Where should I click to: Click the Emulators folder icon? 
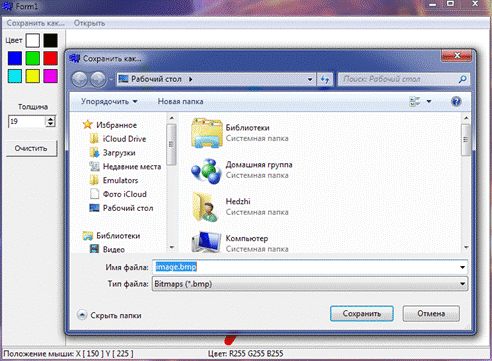click(x=94, y=180)
